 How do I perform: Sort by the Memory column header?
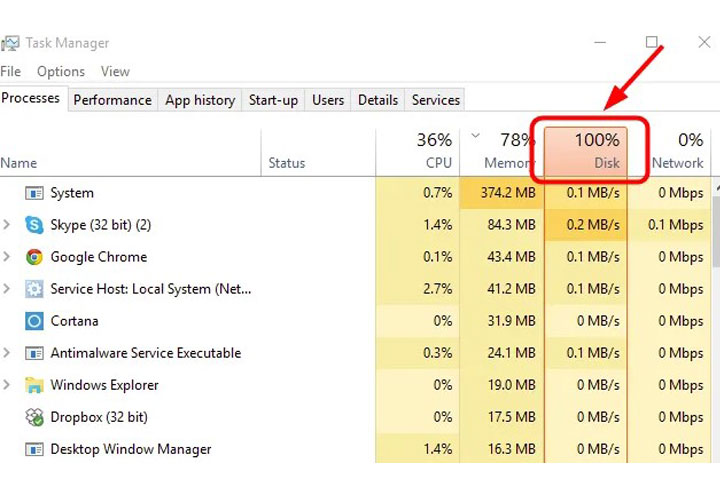pyautogui.click(x=502, y=152)
